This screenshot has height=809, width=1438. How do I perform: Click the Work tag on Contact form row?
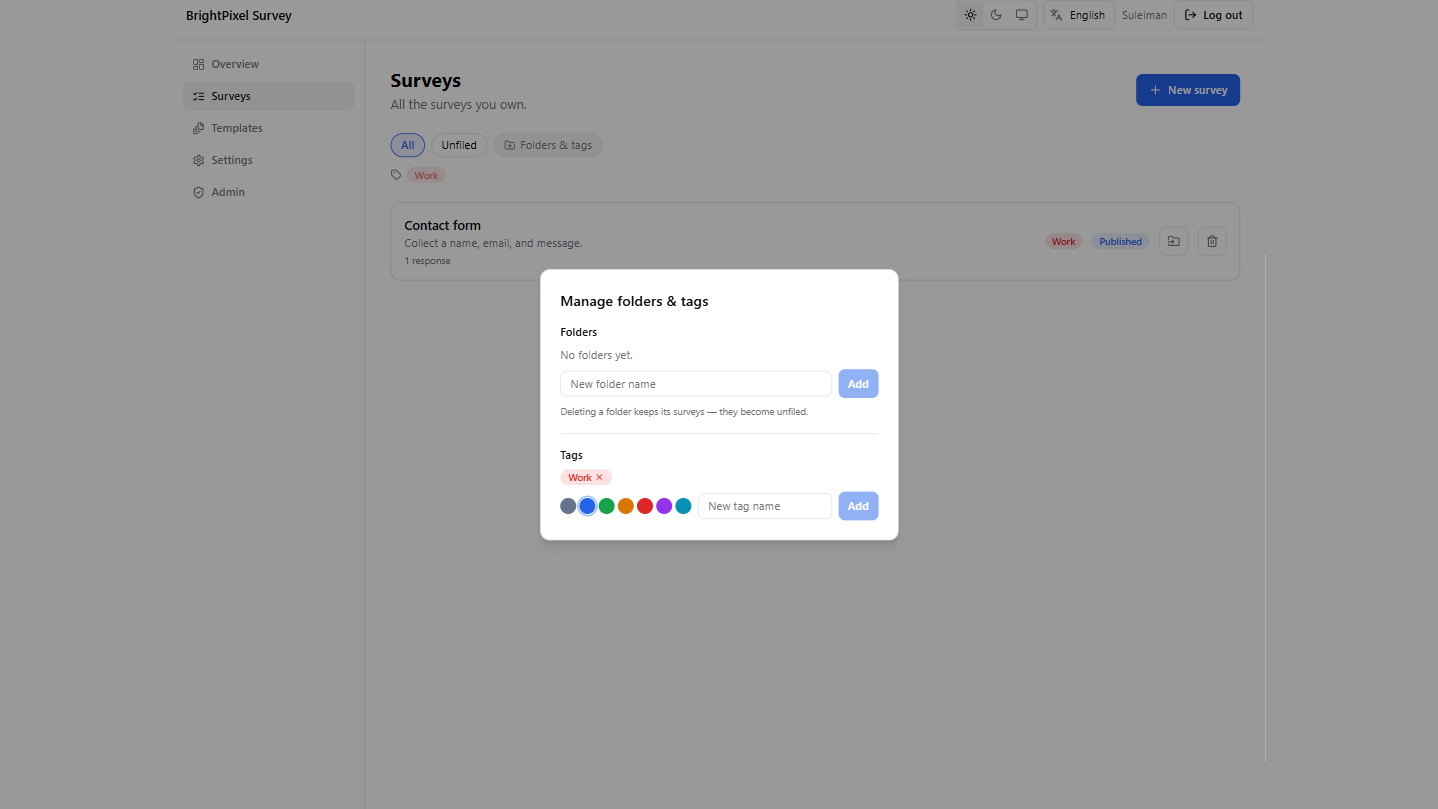point(1064,241)
